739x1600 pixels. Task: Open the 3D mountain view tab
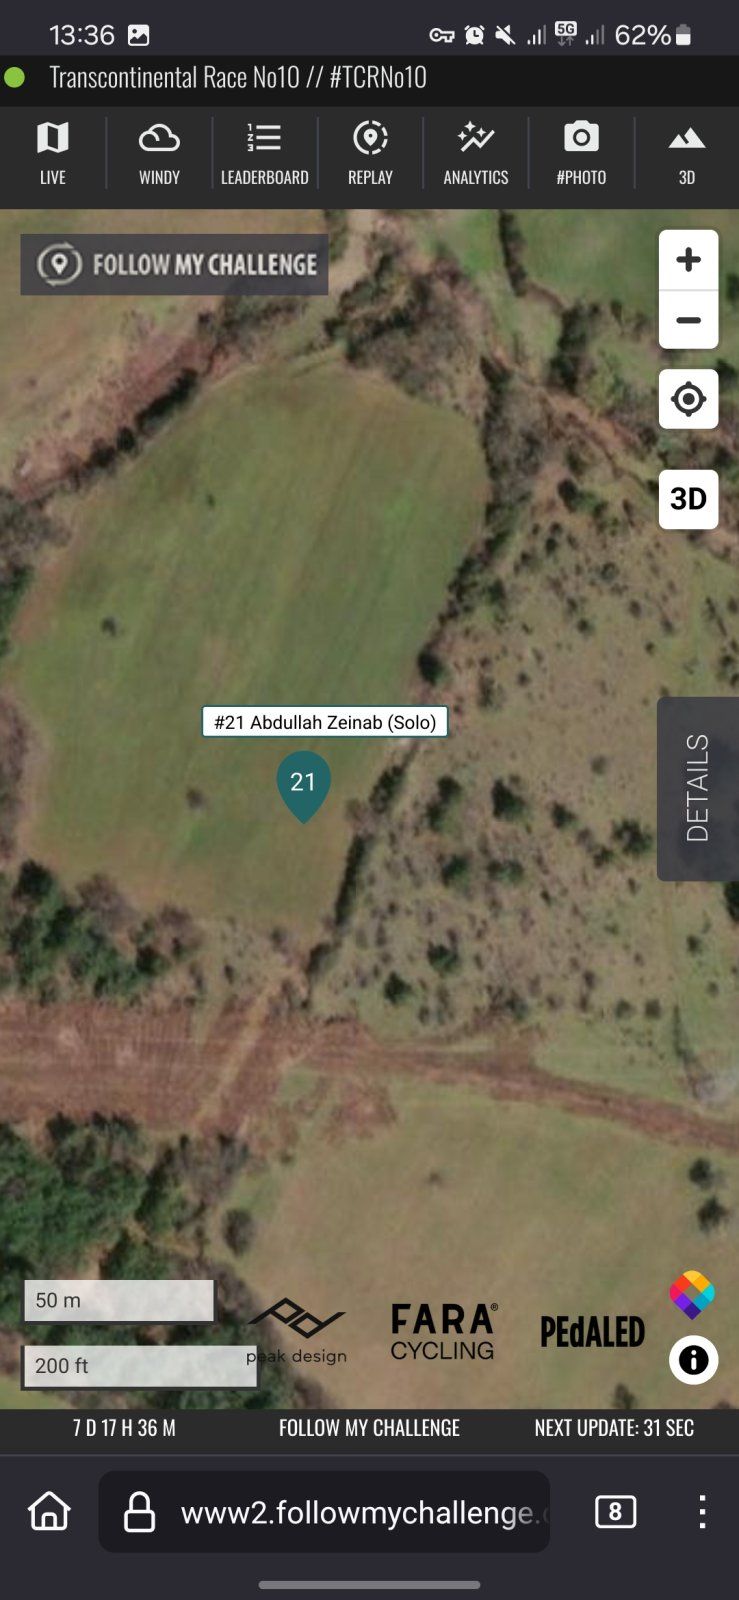pyautogui.click(x=687, y=153)
